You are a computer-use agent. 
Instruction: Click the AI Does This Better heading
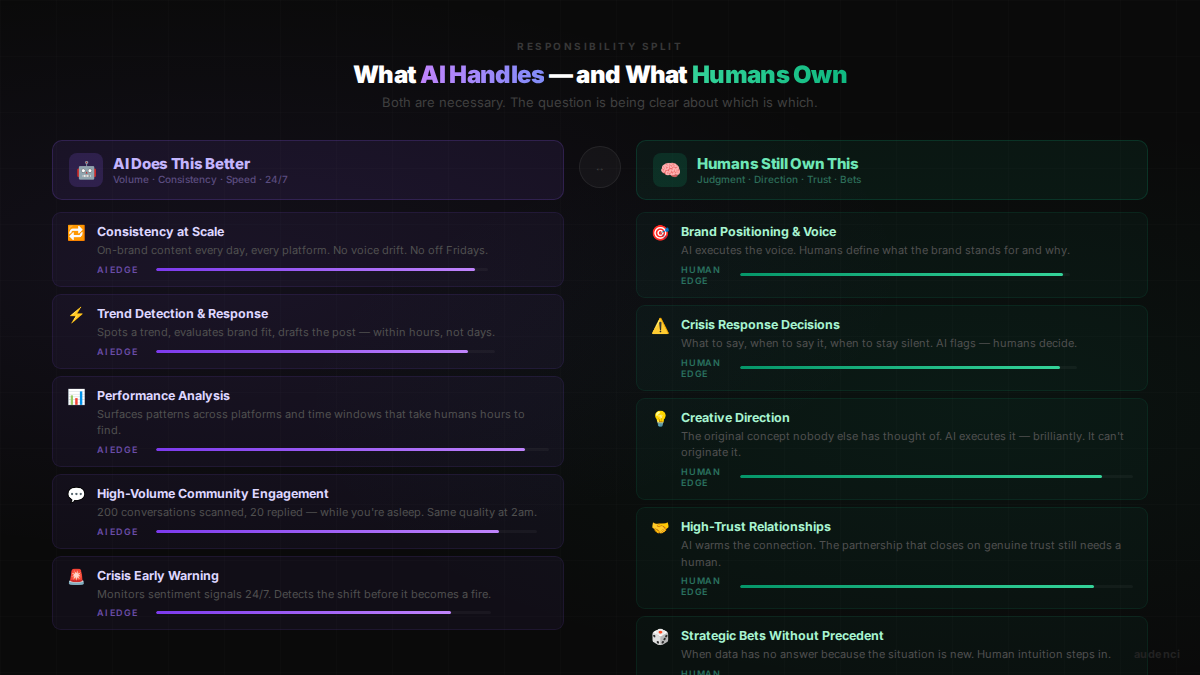[x=181, y=164]
